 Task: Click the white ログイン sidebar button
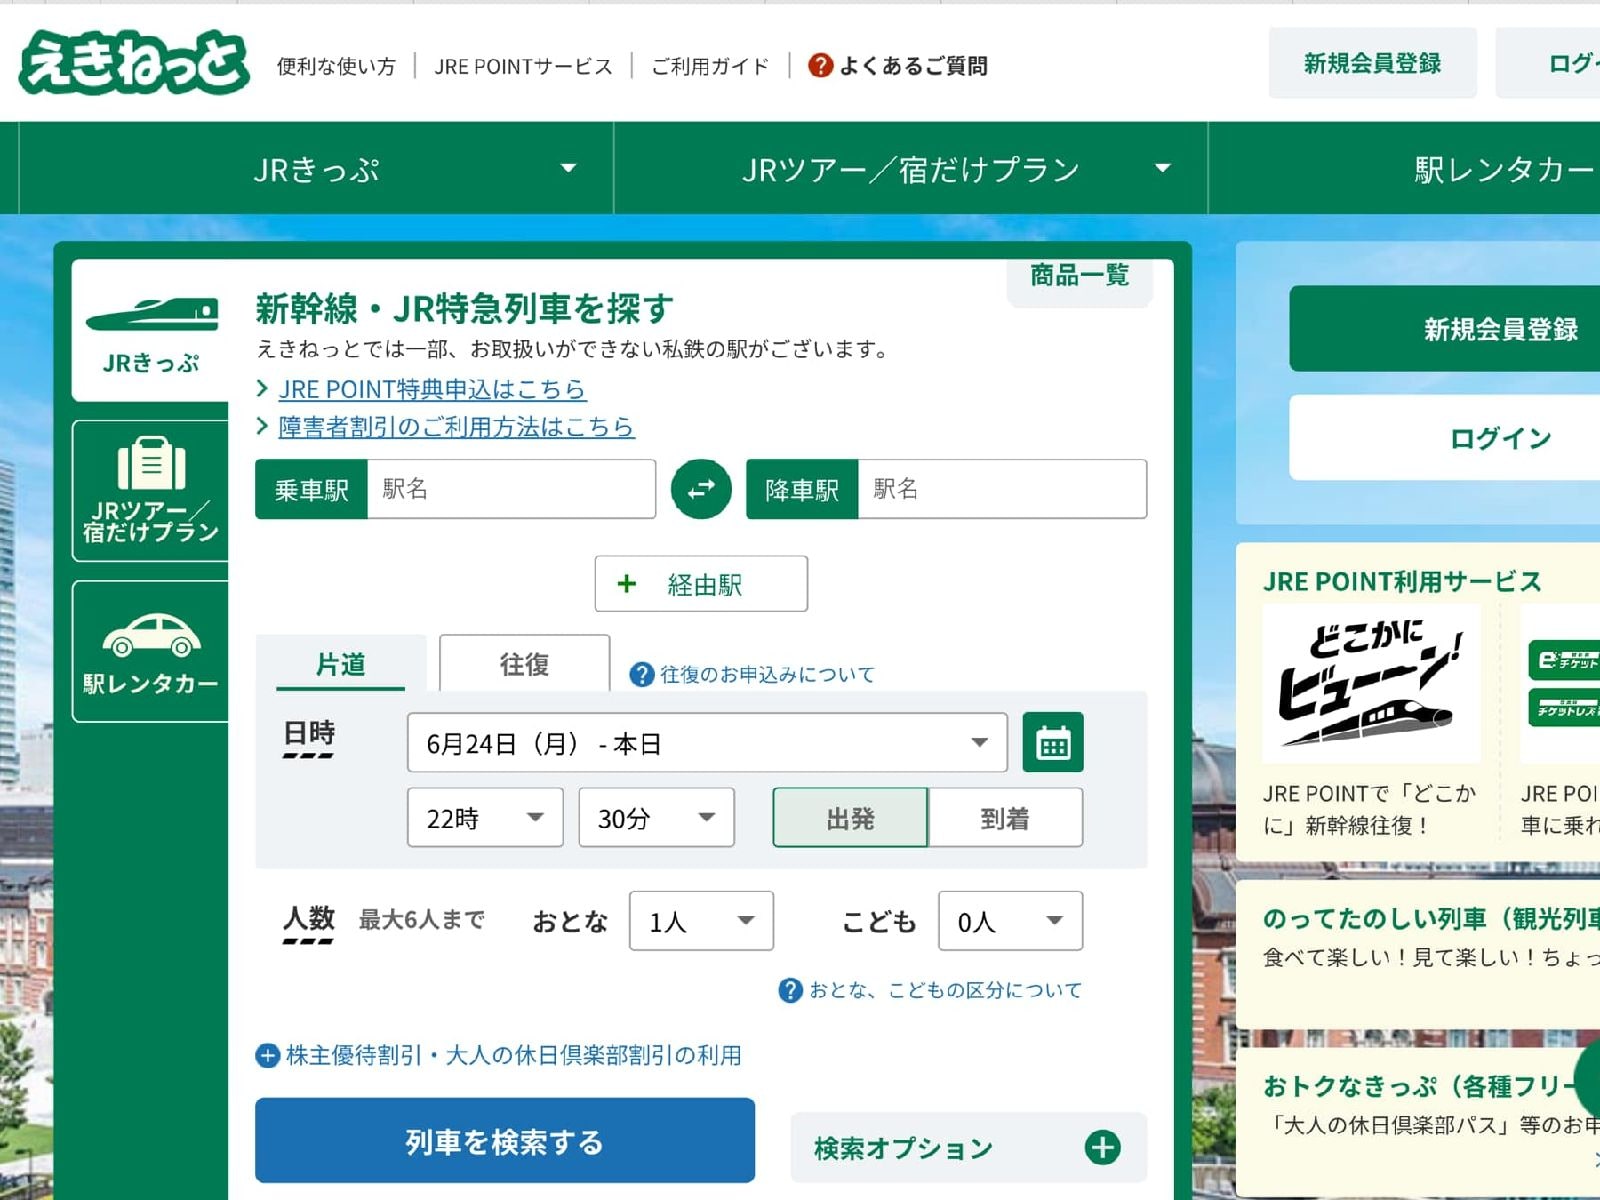click(x=1445, y=438)
